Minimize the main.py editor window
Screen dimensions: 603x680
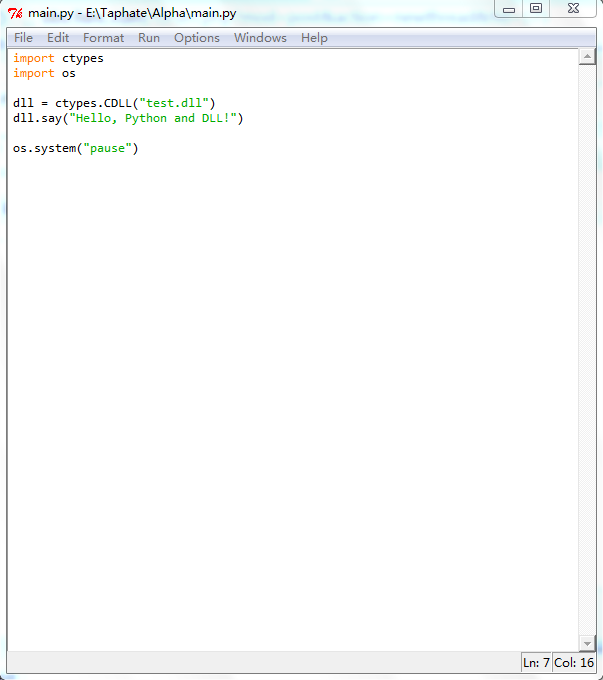coord(510,9)
